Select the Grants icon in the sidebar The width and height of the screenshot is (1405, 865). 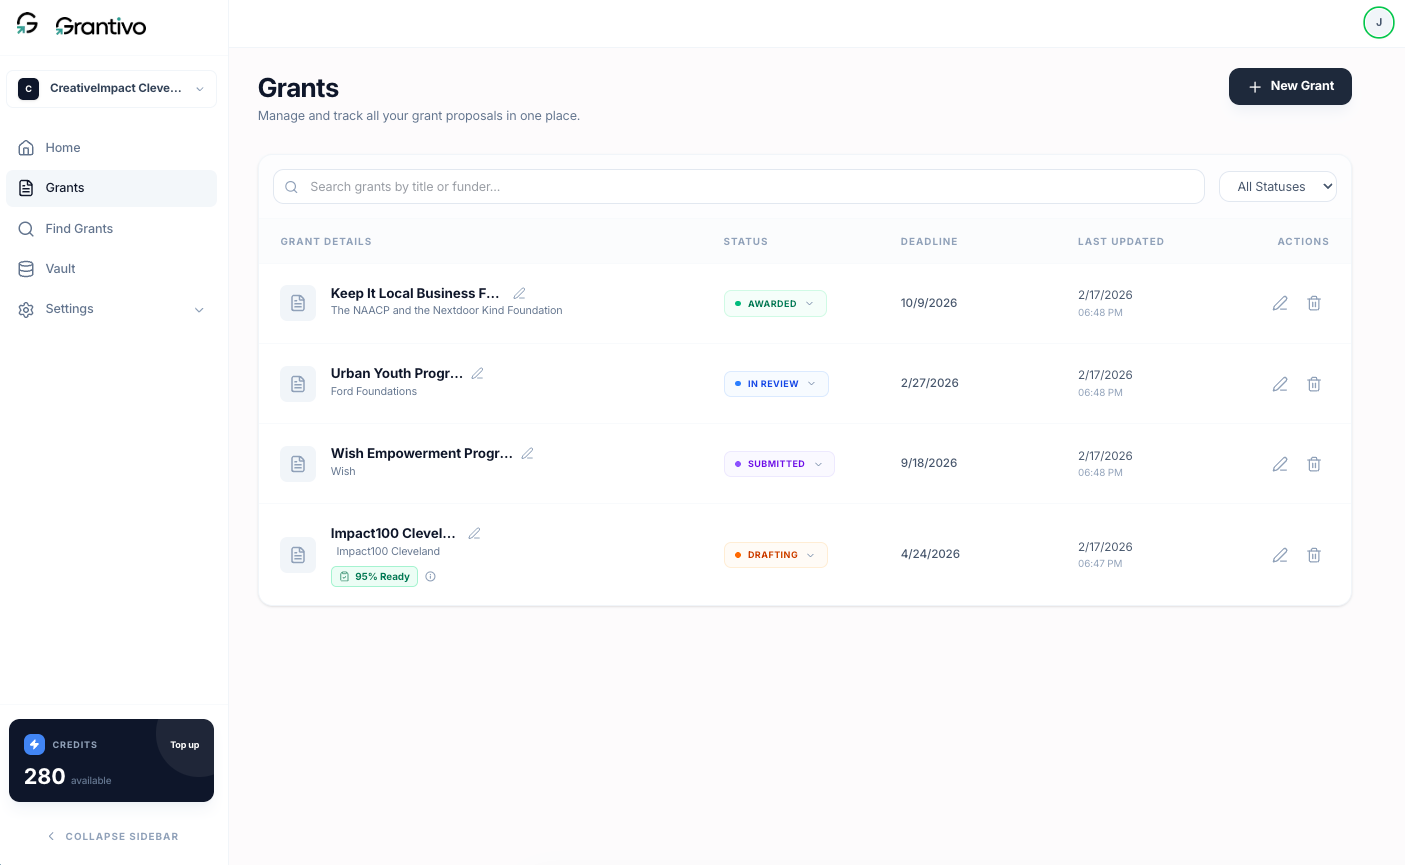[x=25, y=188]
